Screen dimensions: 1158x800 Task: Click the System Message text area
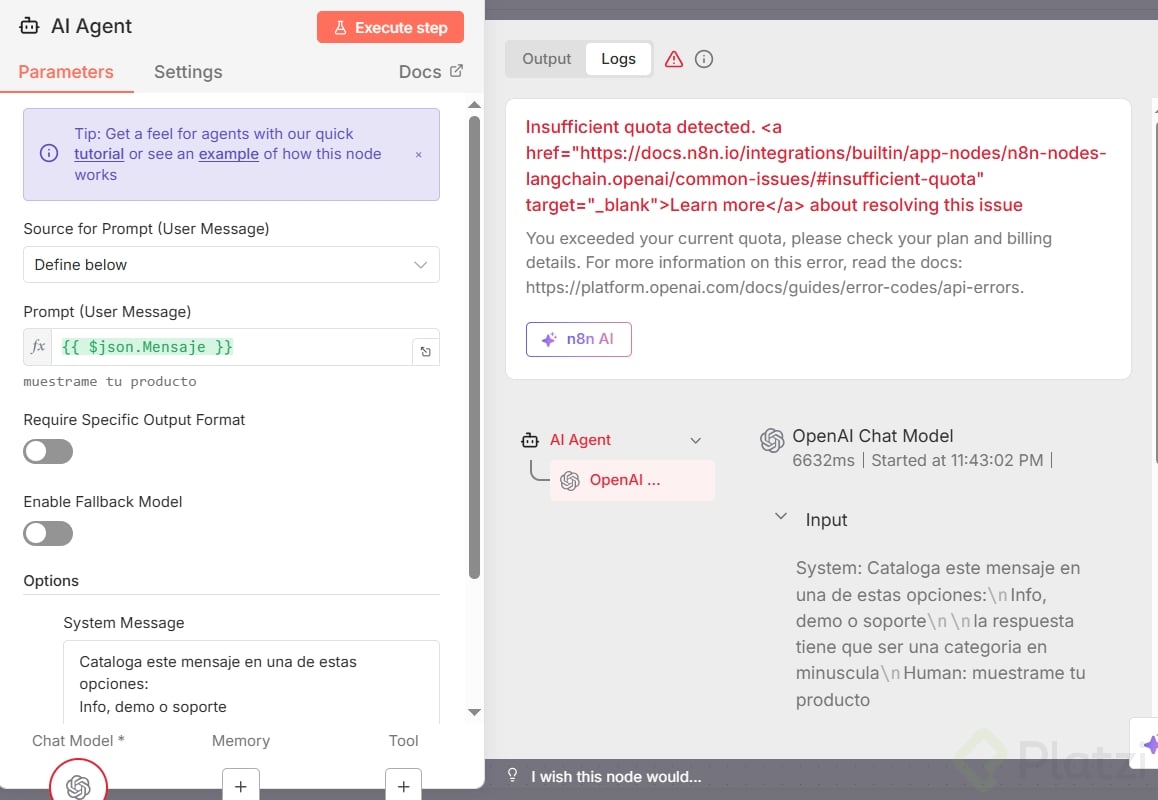tap(251, 683)
